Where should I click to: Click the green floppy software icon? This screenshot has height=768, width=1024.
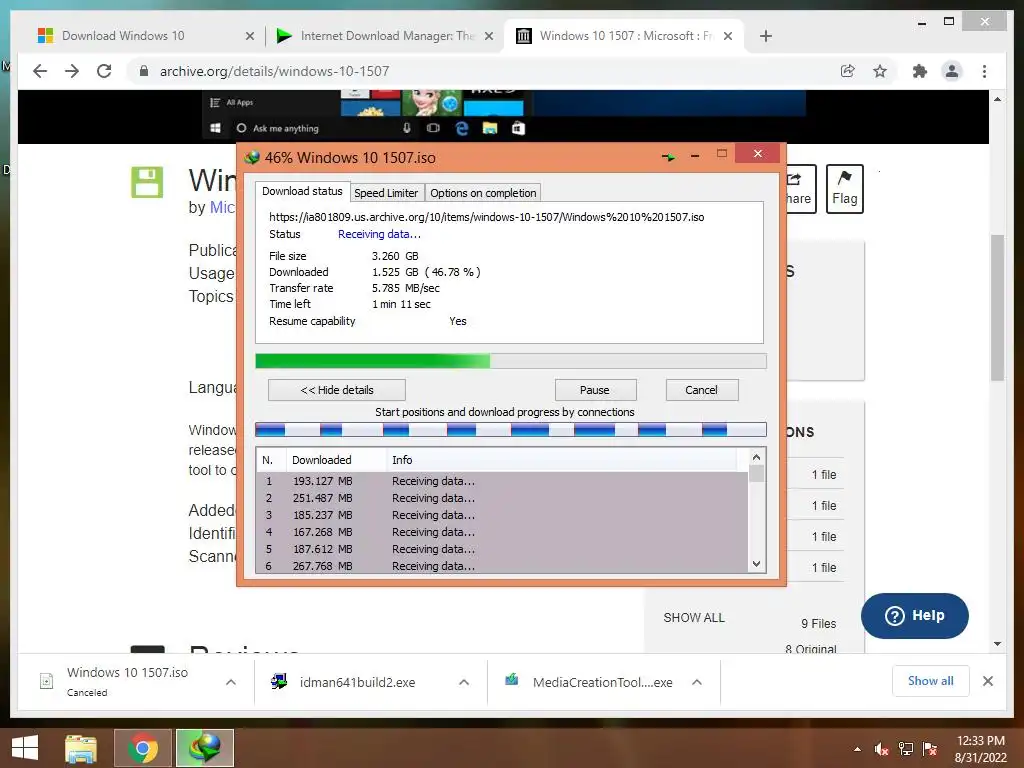click(147, 182)
